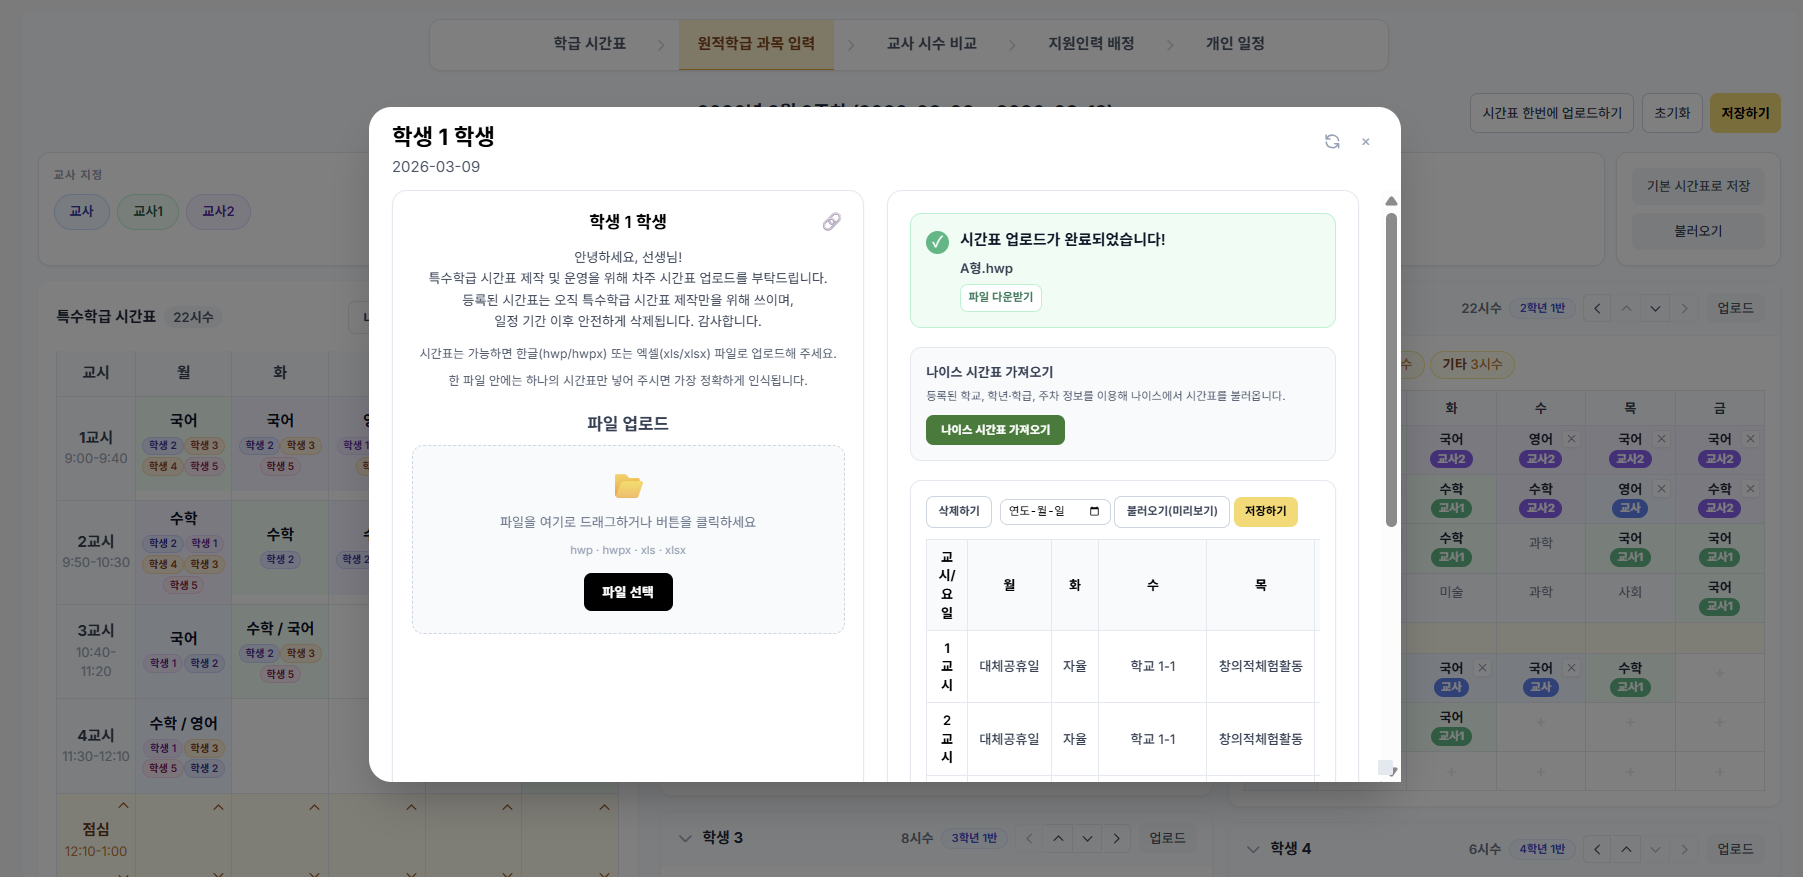Click the 나이스 시간표 가져오기 button
Viewport: 1803px width, 877px height.
995,430
